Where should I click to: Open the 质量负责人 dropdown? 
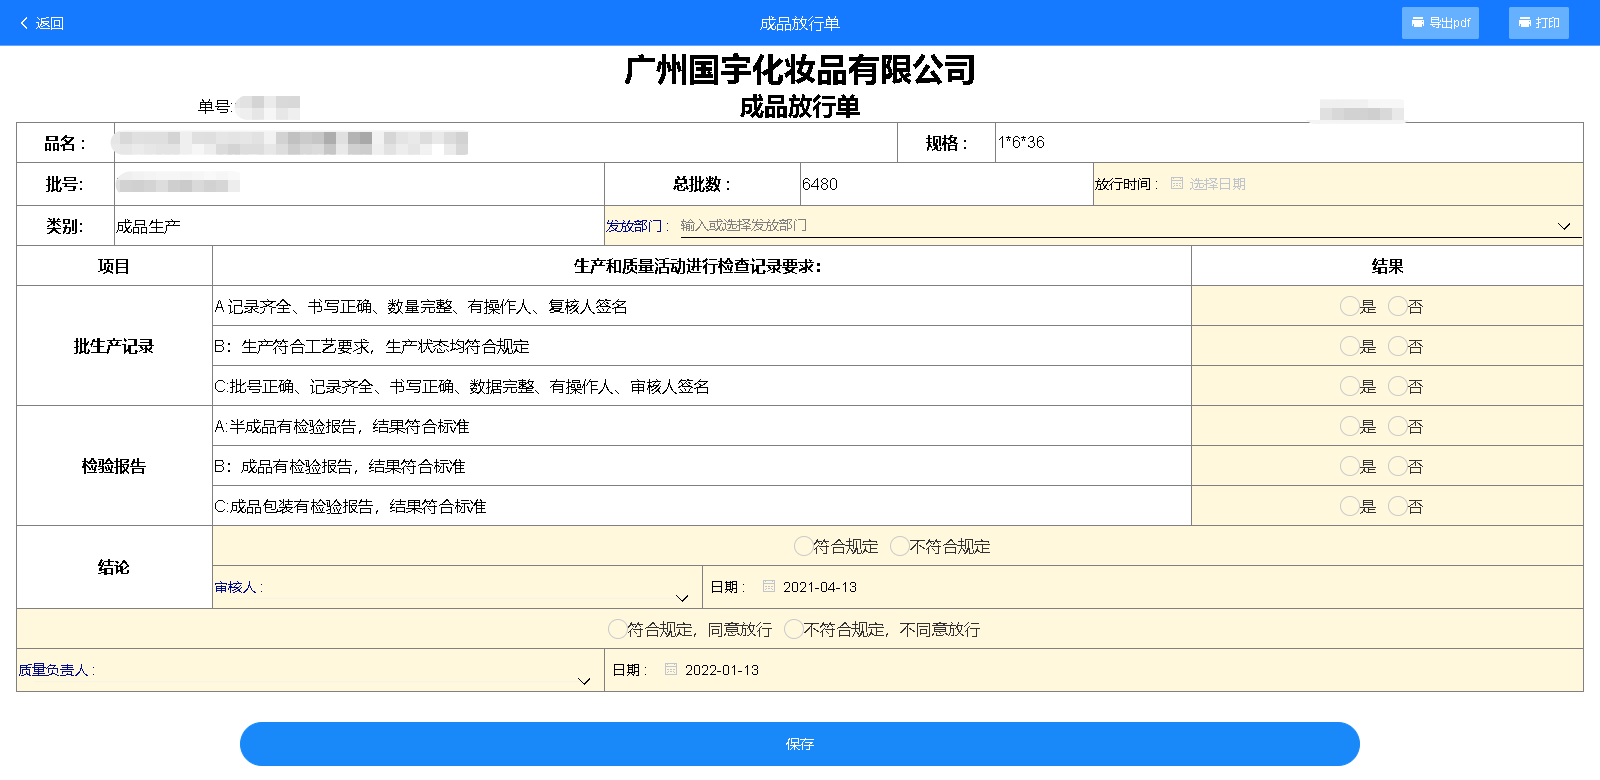tap(584, 680)
